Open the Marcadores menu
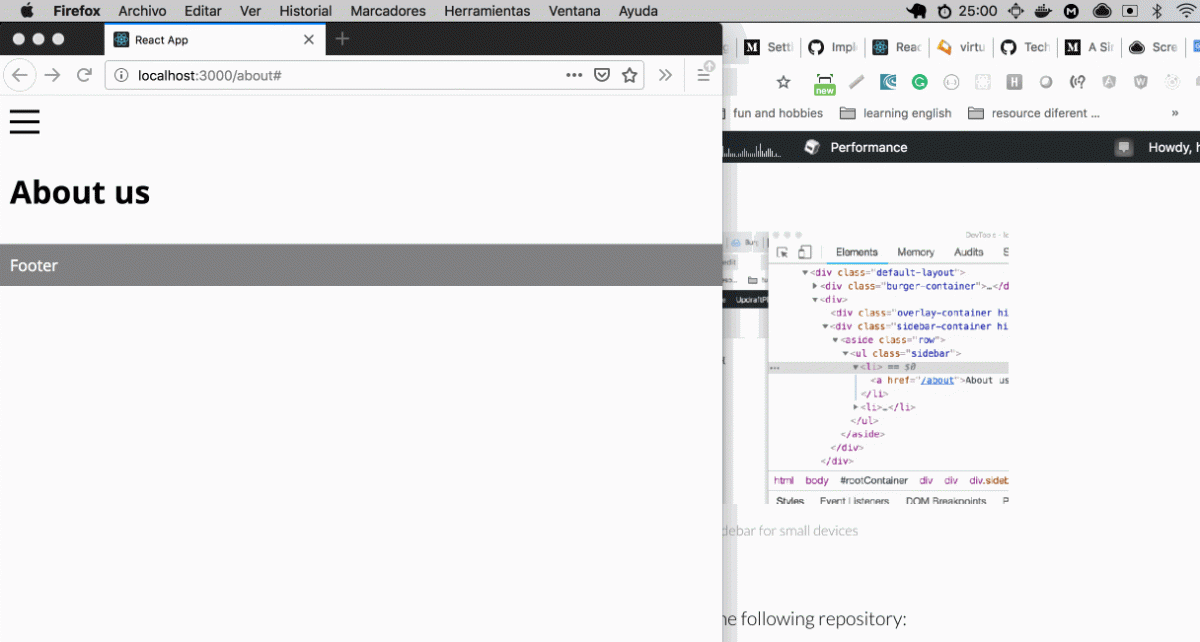Screen dimensions: 1200x642 coord(388,11)
